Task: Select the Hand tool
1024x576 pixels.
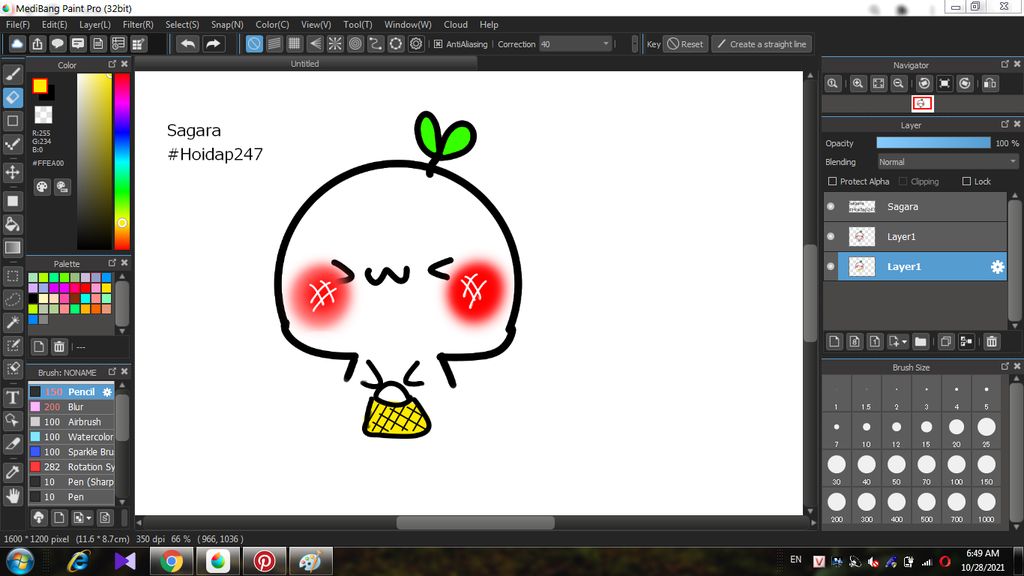Action: (12, 496)
